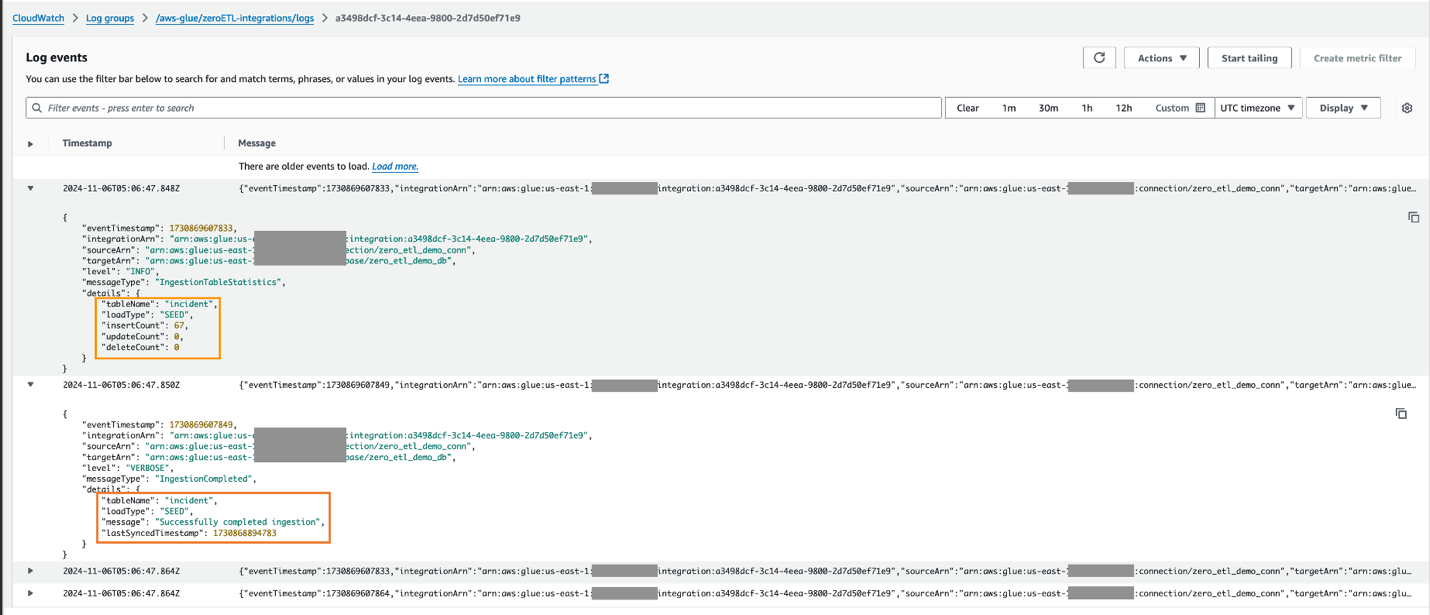1430x615 pixels.
Task: Select the 12h time range
Action: (x=1124, y=108)
